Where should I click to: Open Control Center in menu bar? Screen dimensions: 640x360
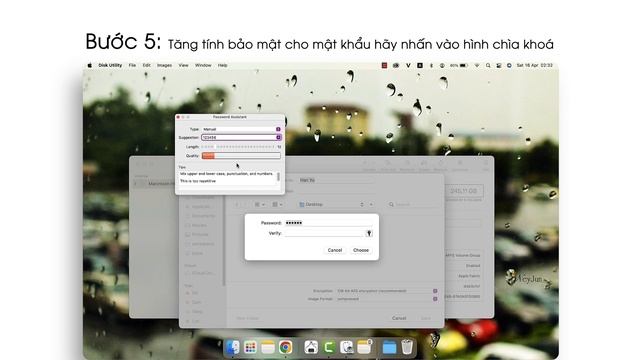(498, 65)
